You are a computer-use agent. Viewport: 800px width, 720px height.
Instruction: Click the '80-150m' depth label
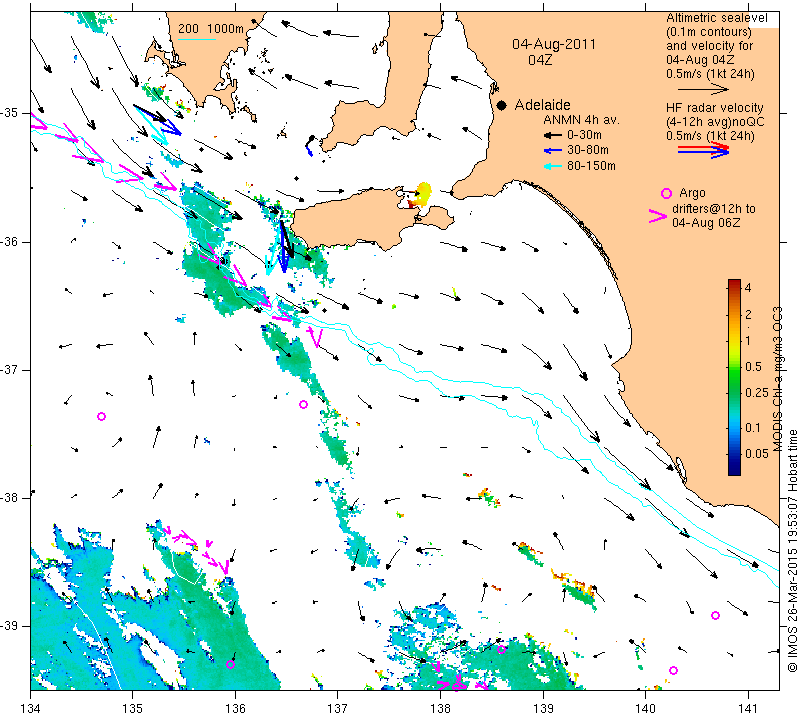tap(591, 166)
